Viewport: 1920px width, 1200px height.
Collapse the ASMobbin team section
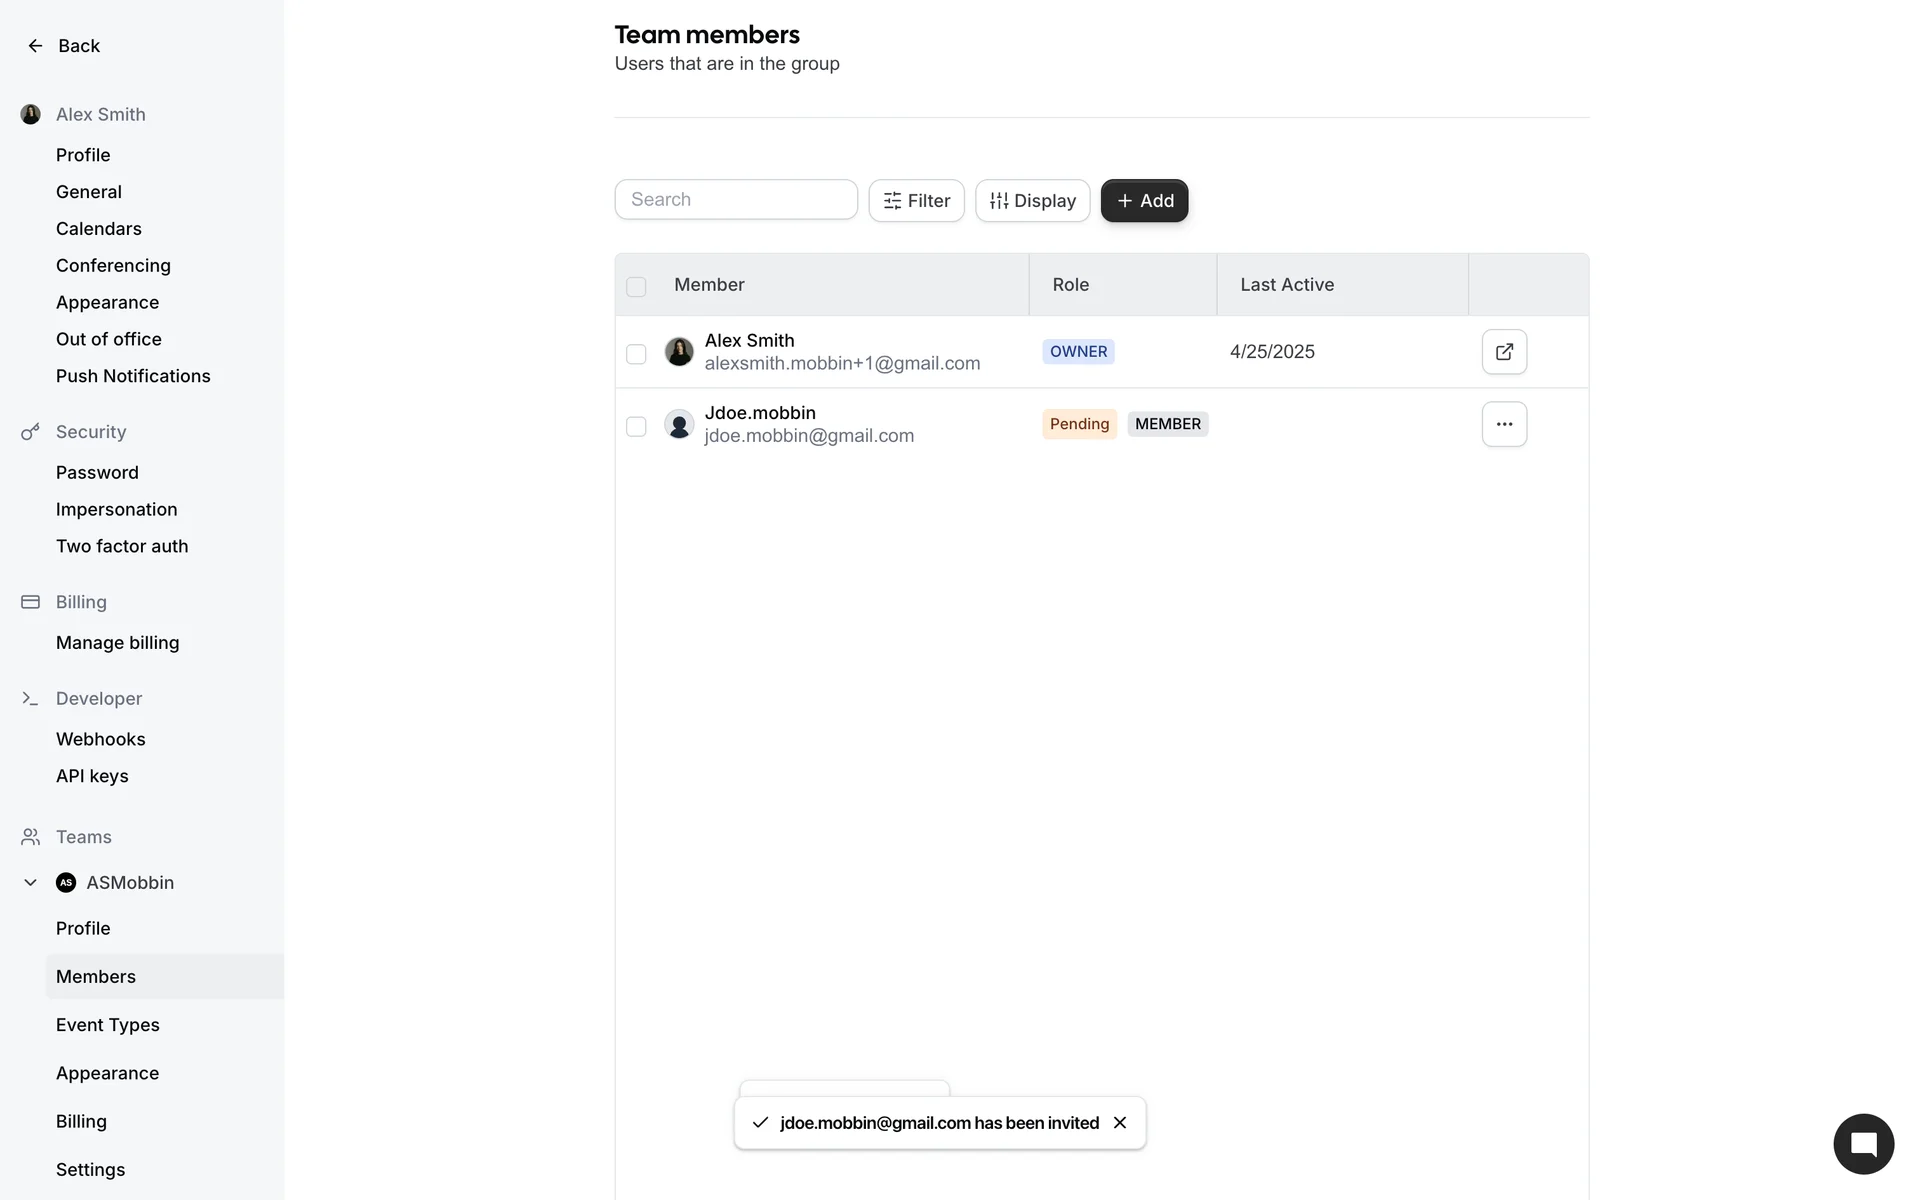click(x=30, y=883)
